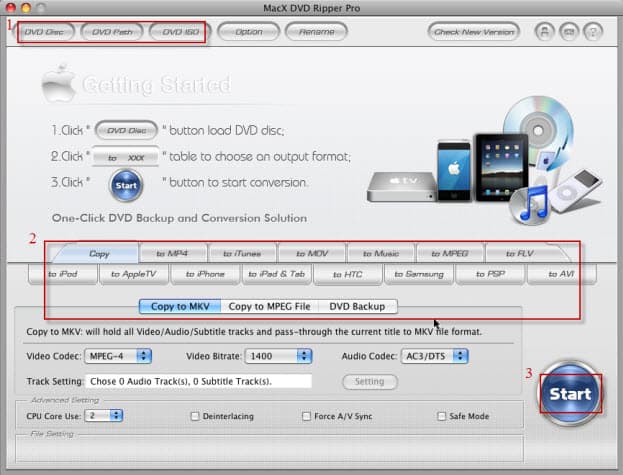Click the Getting Started heading
This screenshot has width=623, height=475.
tap(156, 85)
